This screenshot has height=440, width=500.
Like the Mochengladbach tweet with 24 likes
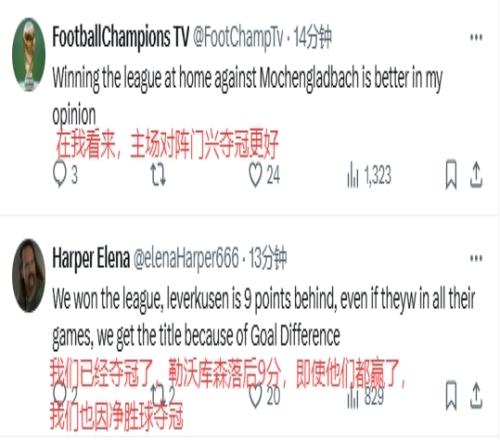(264, 175)
